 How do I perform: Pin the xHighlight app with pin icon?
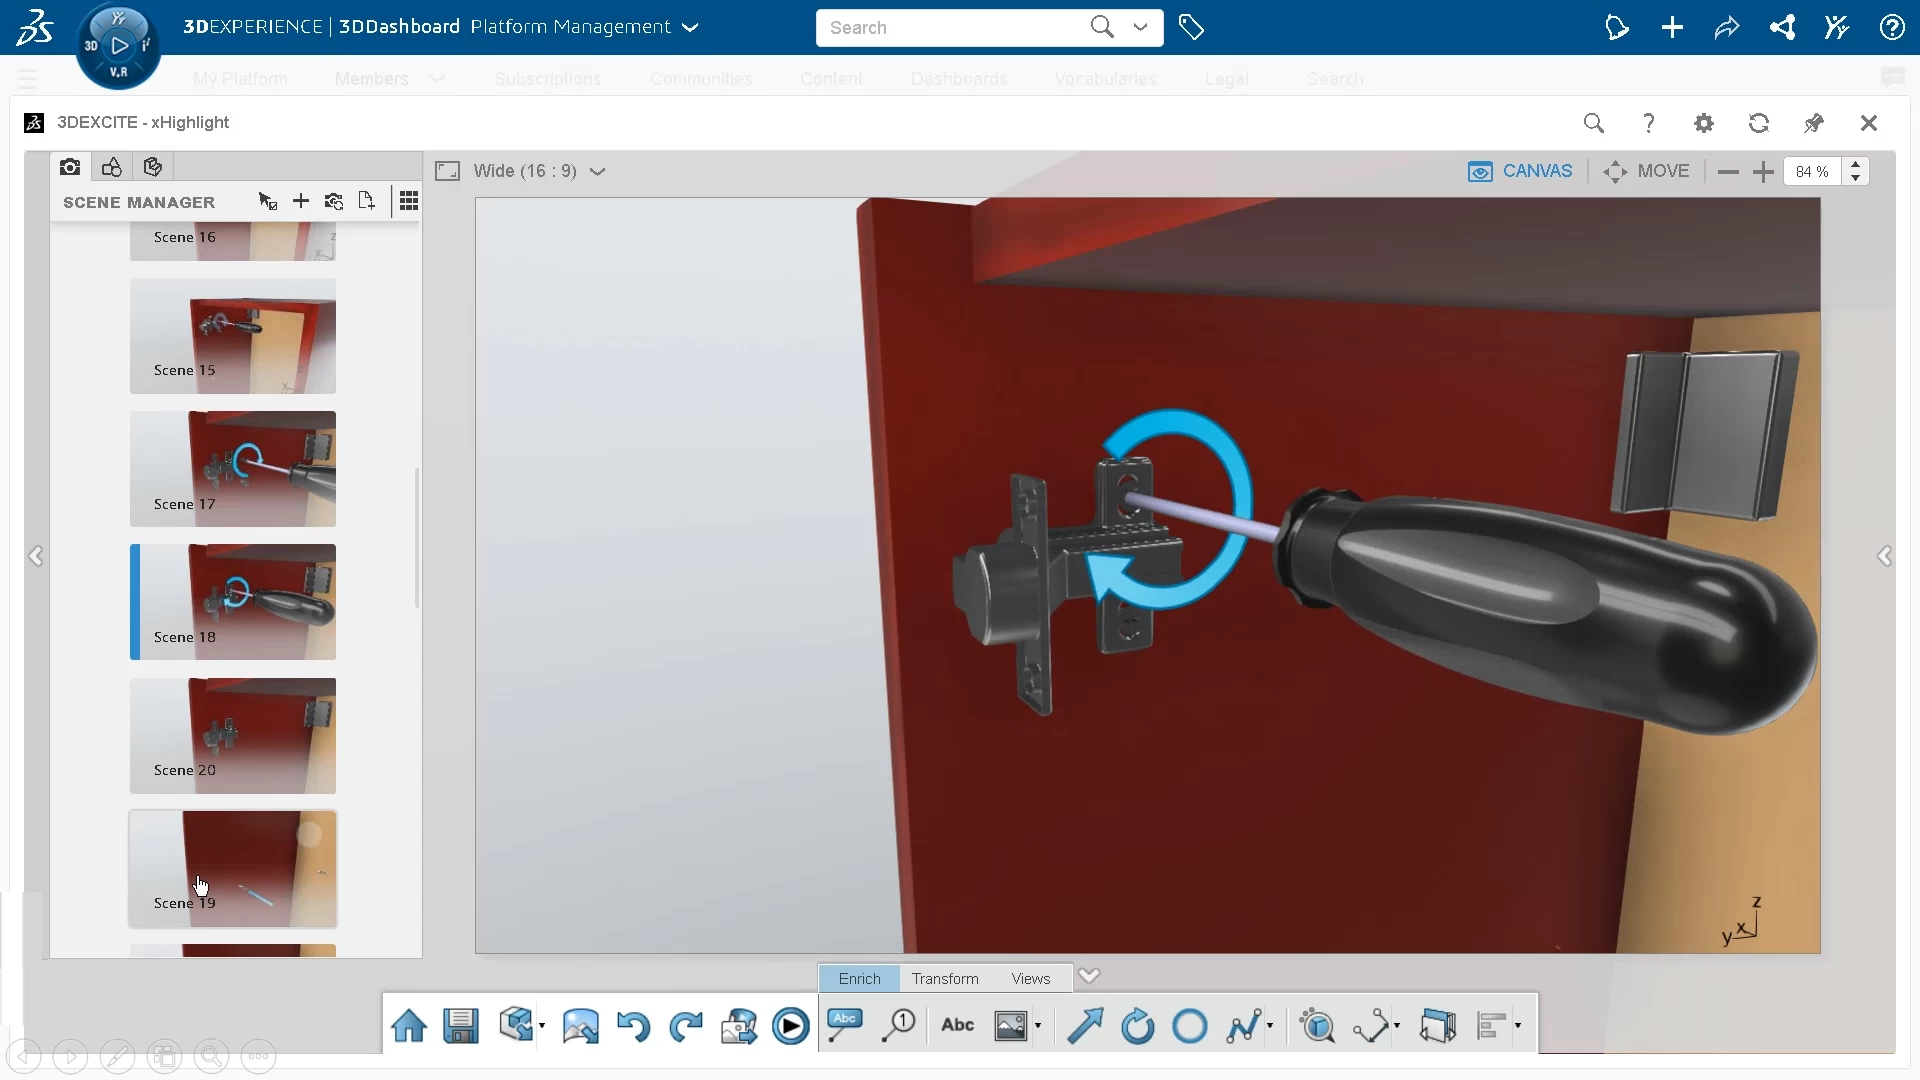(1813, 122)
